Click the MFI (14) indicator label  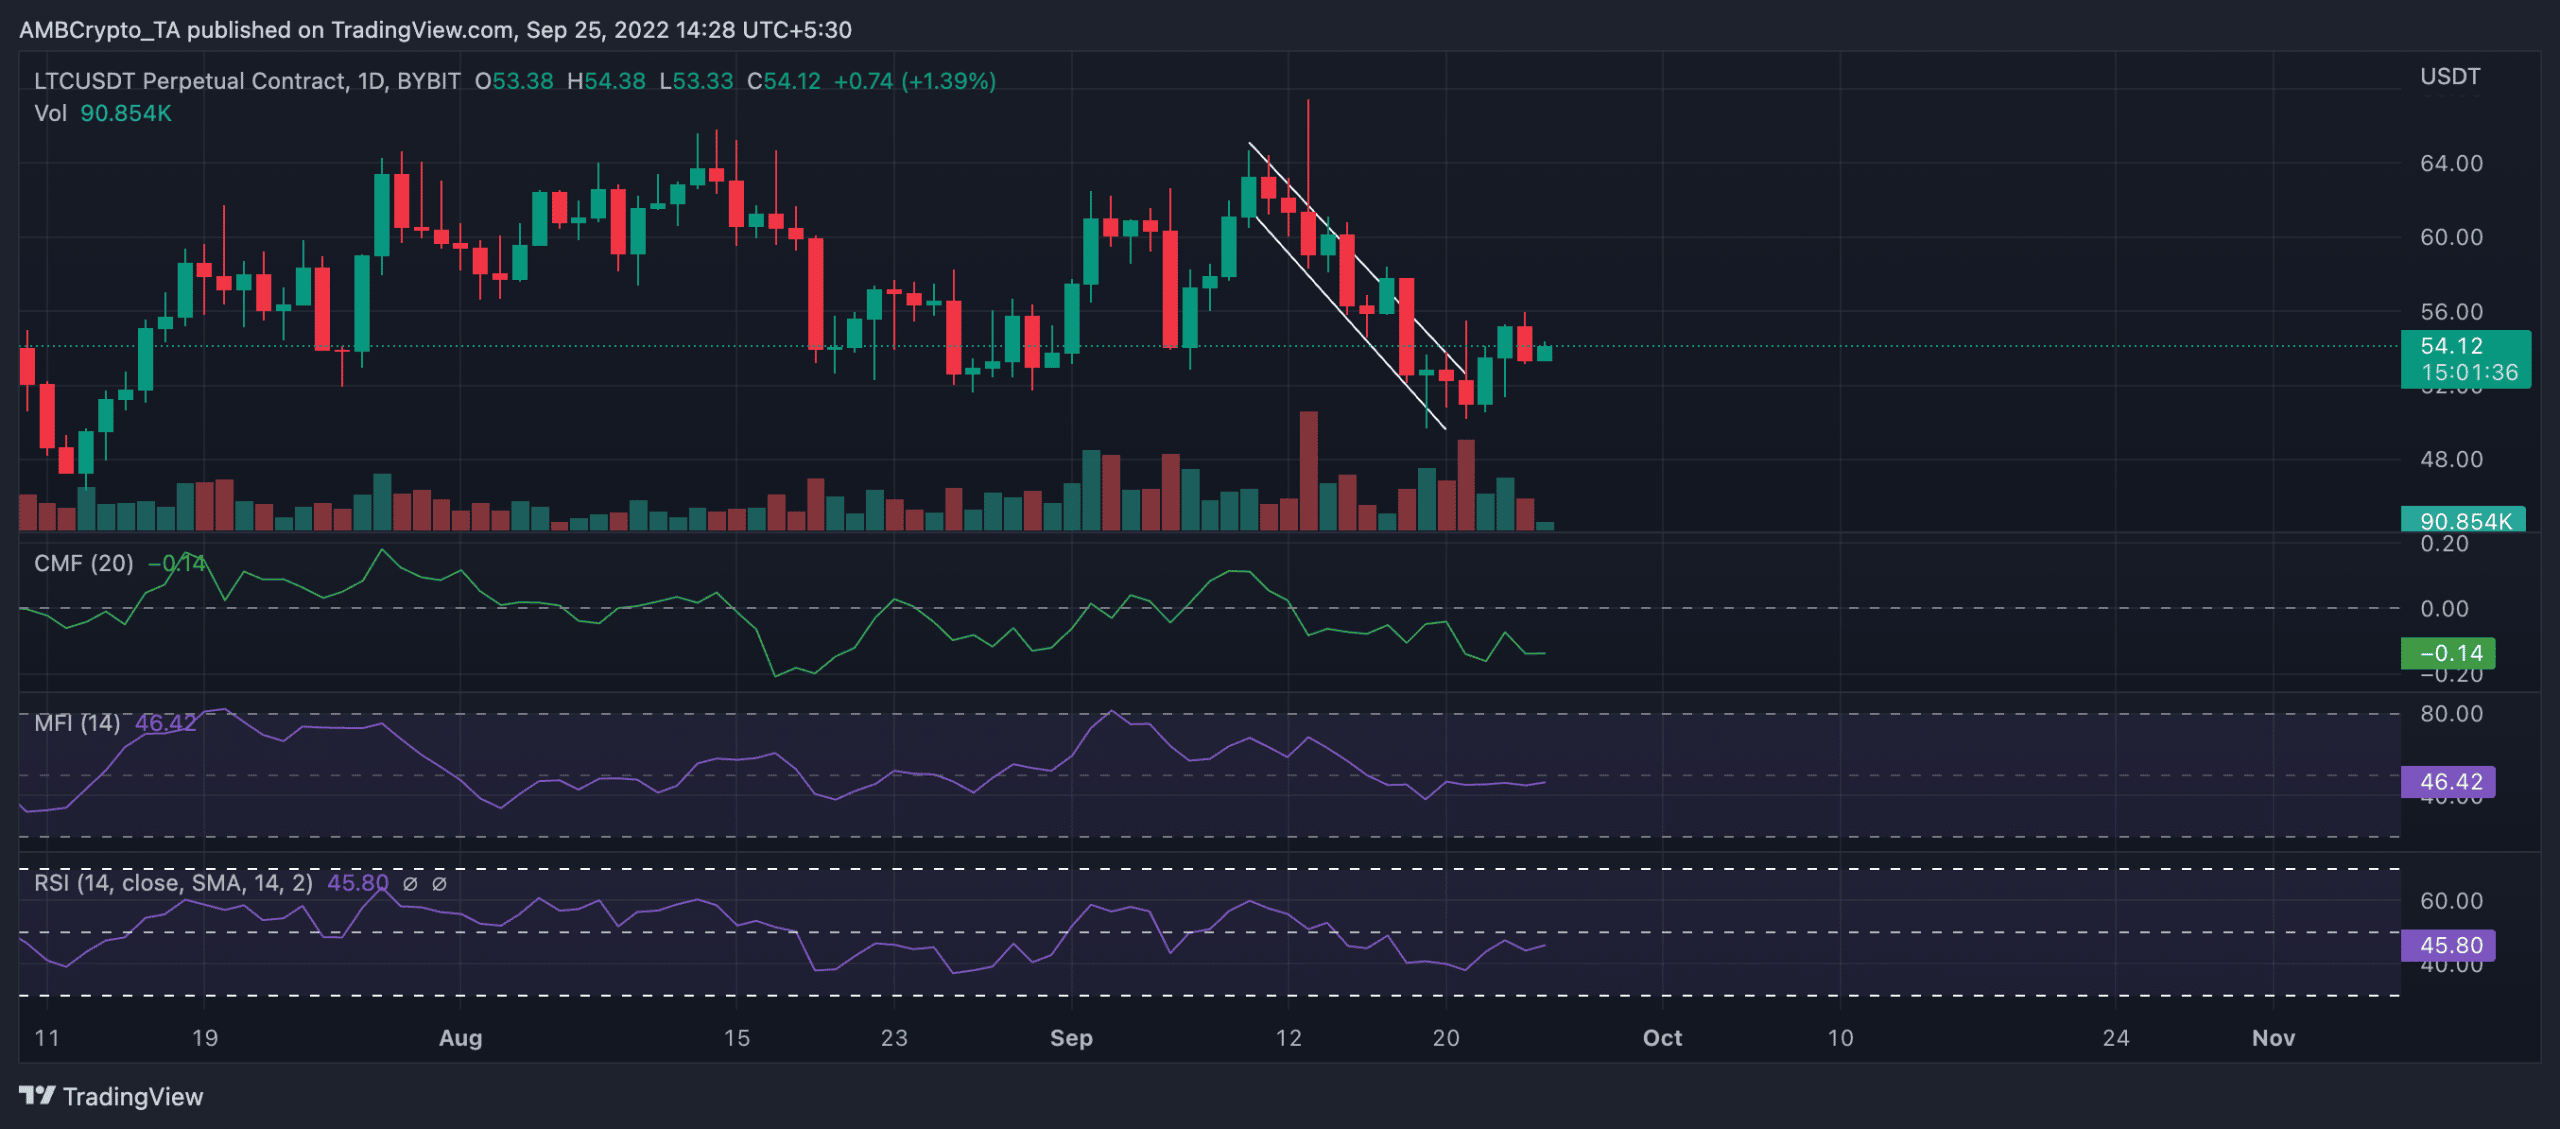coord(77,722)
